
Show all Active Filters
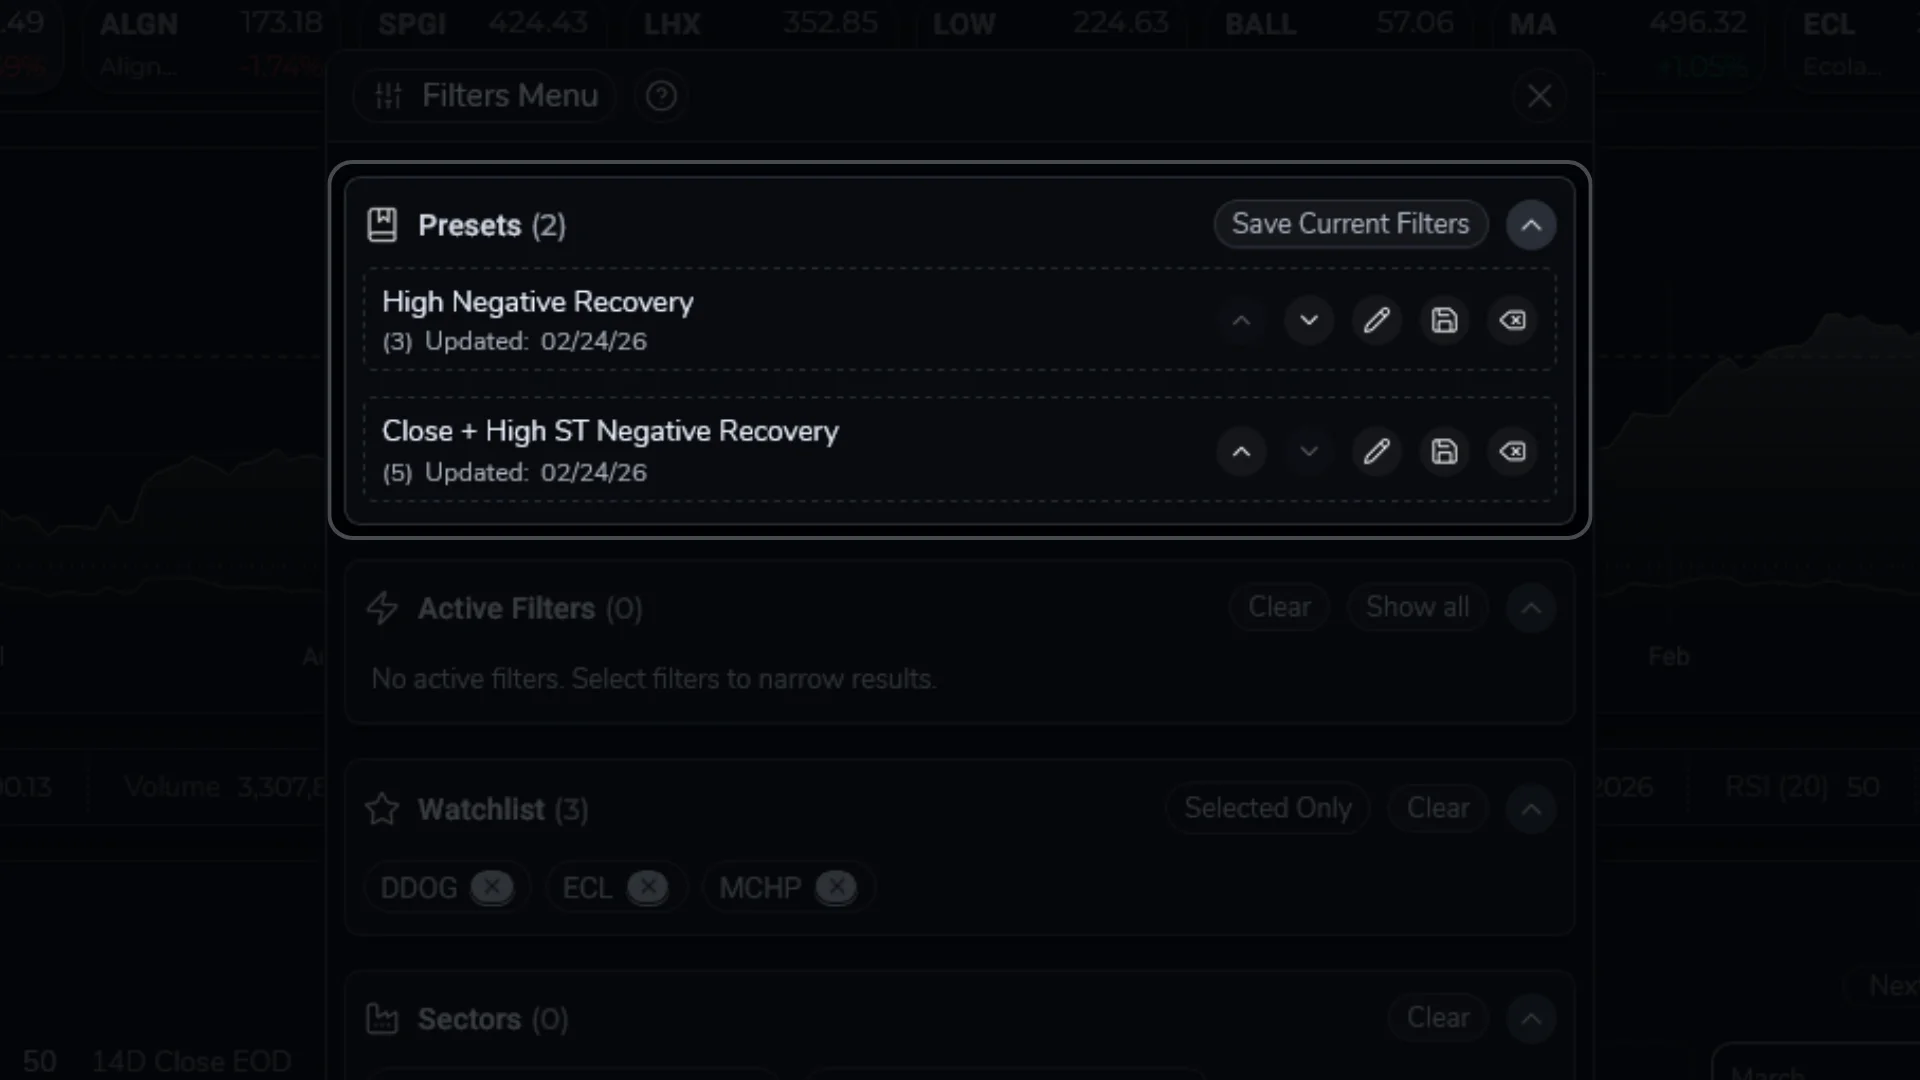pos(1417,606)
